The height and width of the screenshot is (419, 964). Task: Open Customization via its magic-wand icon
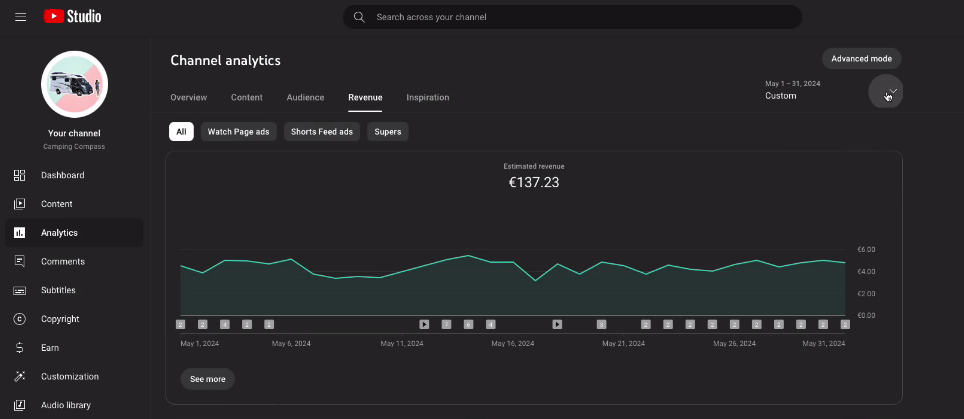point(20,377)
